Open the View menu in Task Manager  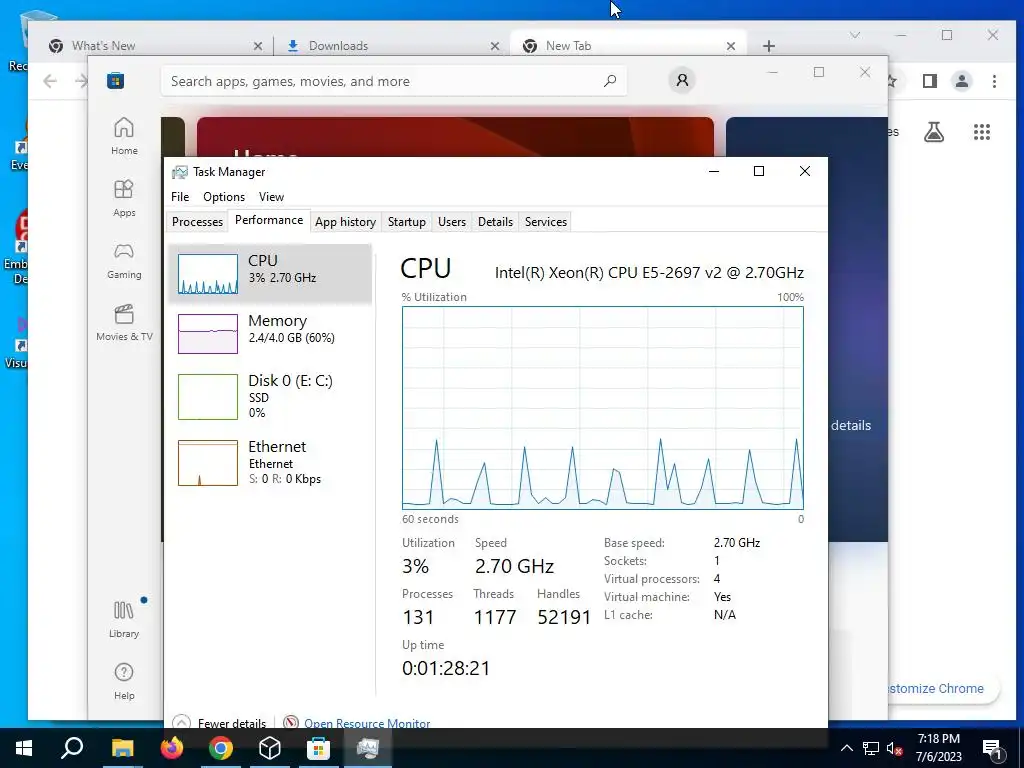click(271, 197)
